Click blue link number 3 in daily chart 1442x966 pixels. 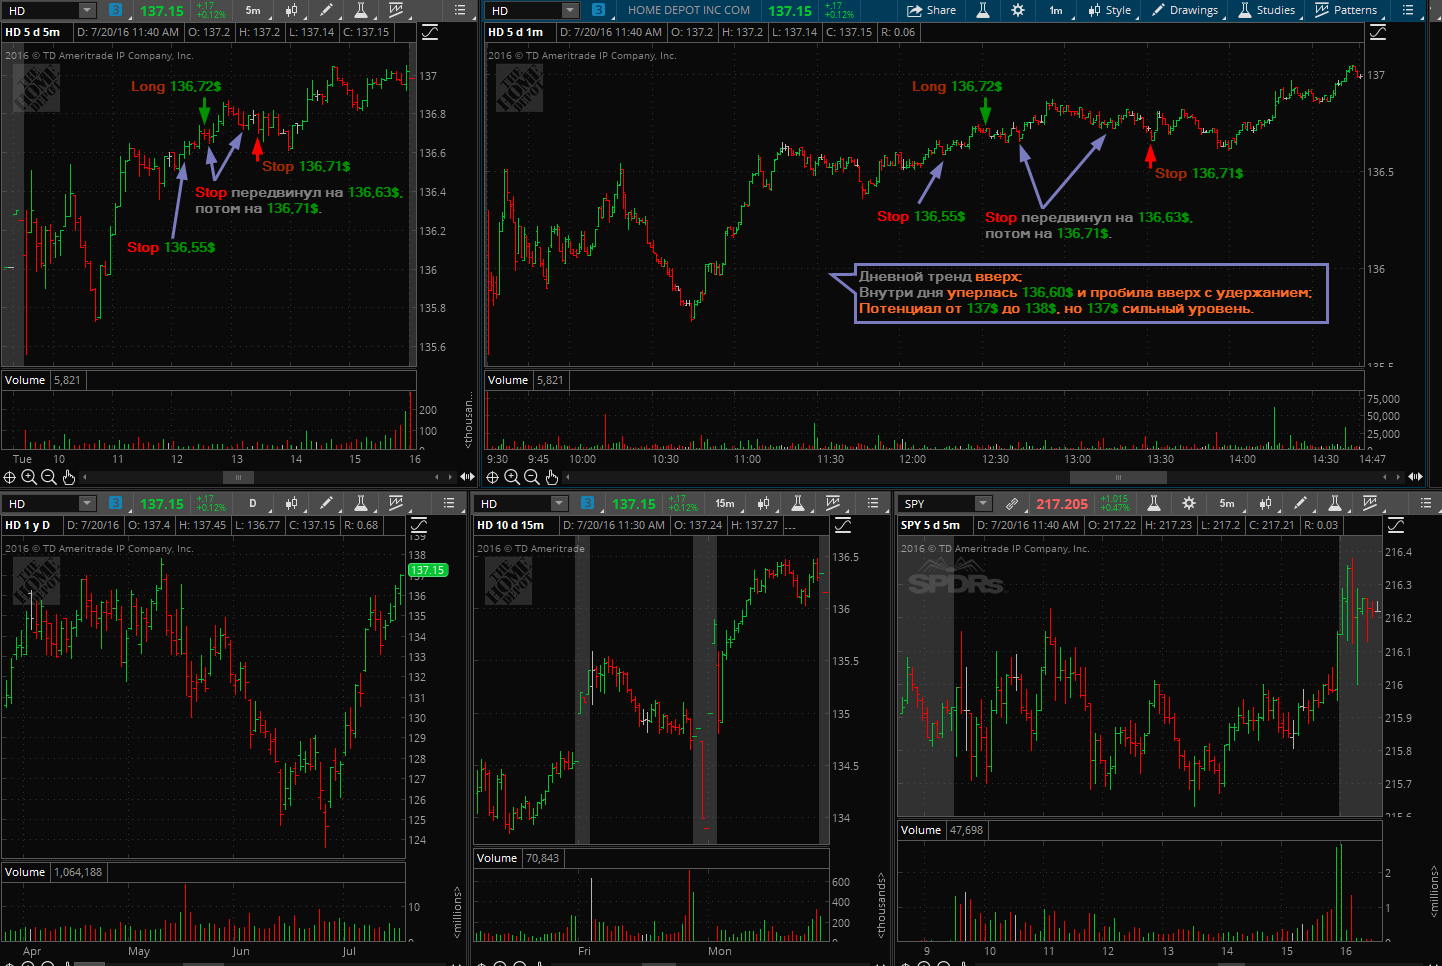click(x=116, y=503)
